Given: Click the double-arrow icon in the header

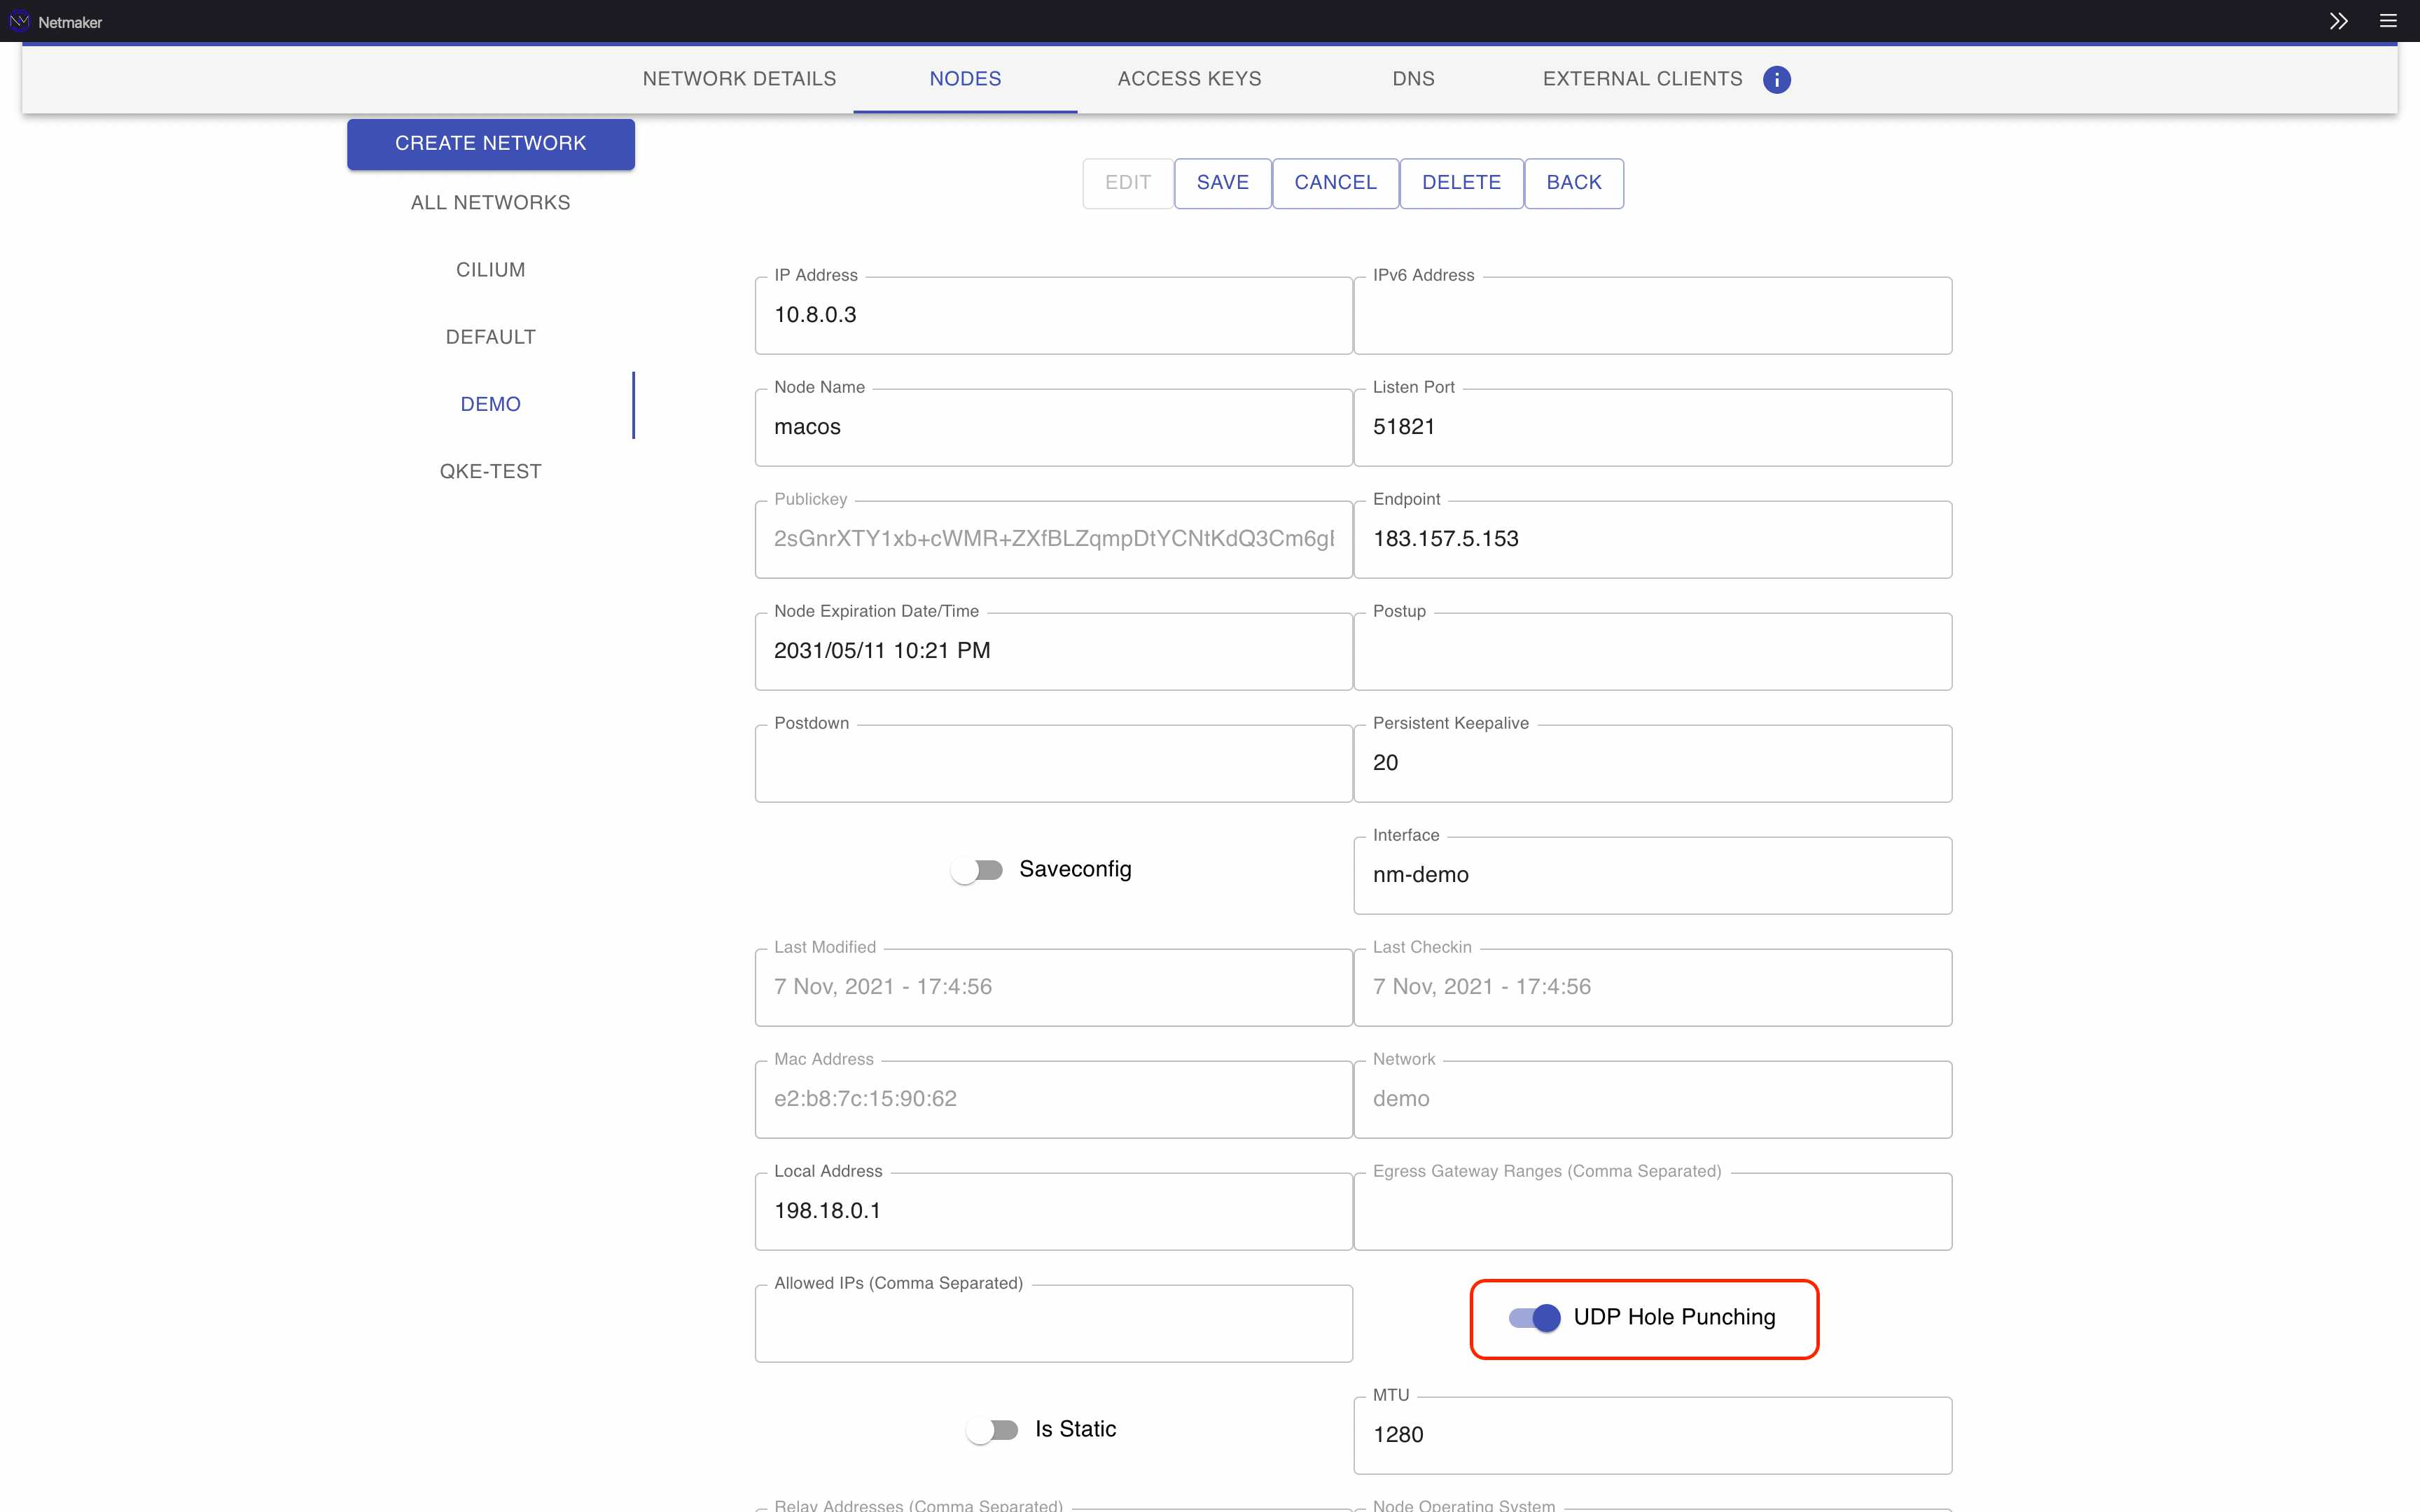Looking at the screenshot, I should click(x=2339, y=20).
